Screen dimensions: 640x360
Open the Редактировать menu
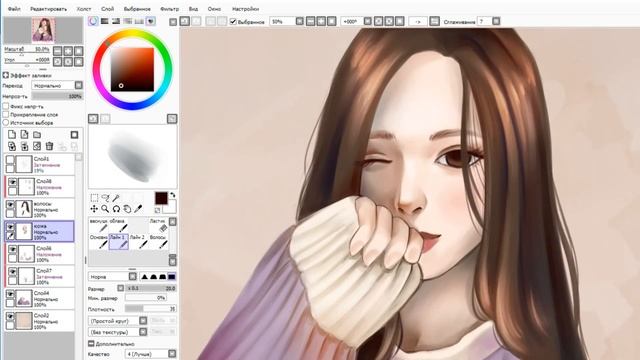click(48, 9)
